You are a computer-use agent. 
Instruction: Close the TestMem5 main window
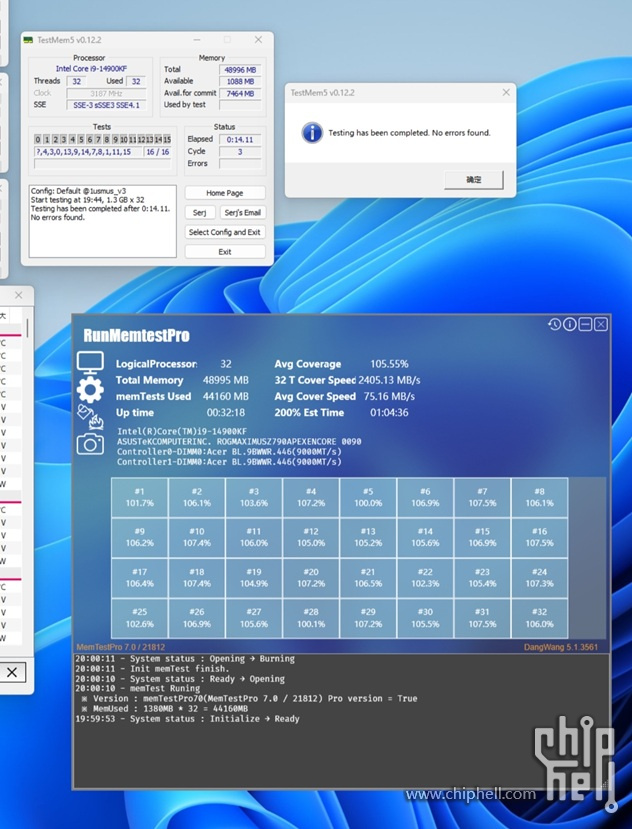click(x=258, y=40)
